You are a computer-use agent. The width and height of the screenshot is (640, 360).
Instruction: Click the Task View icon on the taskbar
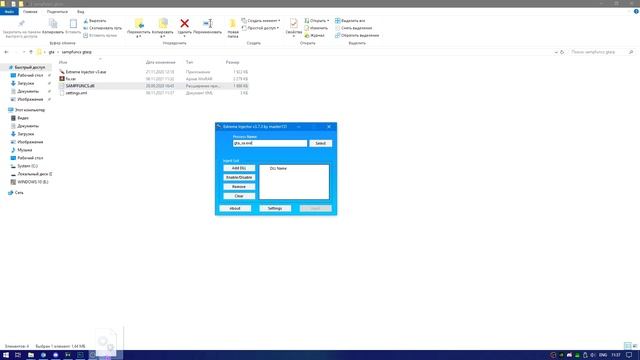[18, 355]
